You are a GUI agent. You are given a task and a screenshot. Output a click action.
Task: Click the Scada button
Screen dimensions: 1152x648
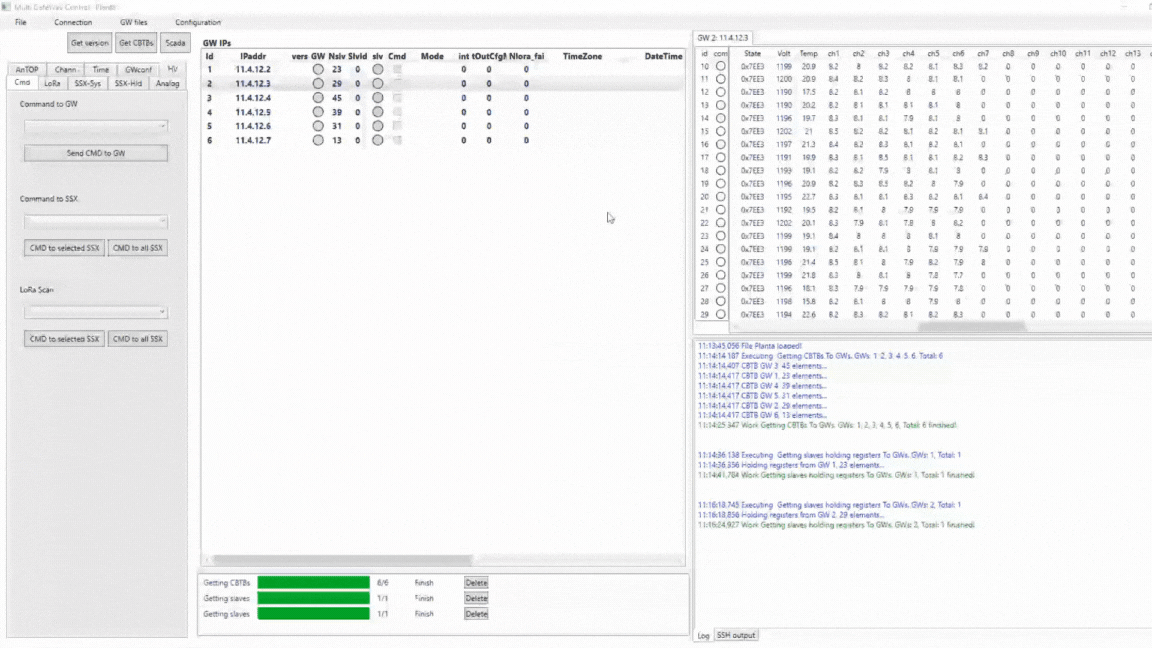(176, 43)
